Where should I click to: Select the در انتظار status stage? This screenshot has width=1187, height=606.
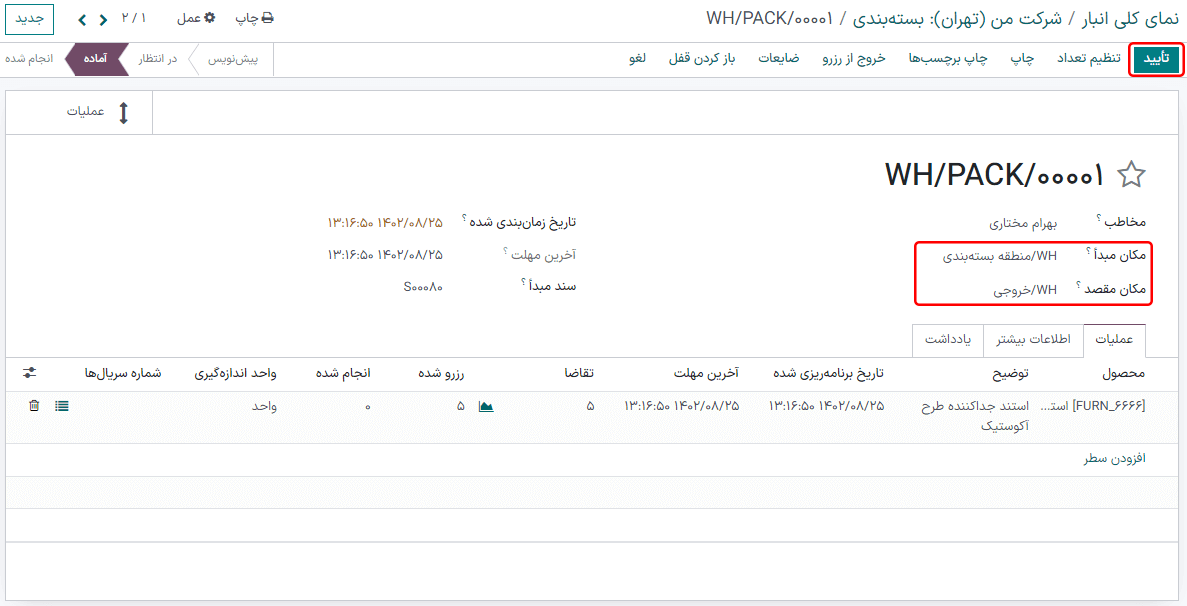tap(157, 59)
